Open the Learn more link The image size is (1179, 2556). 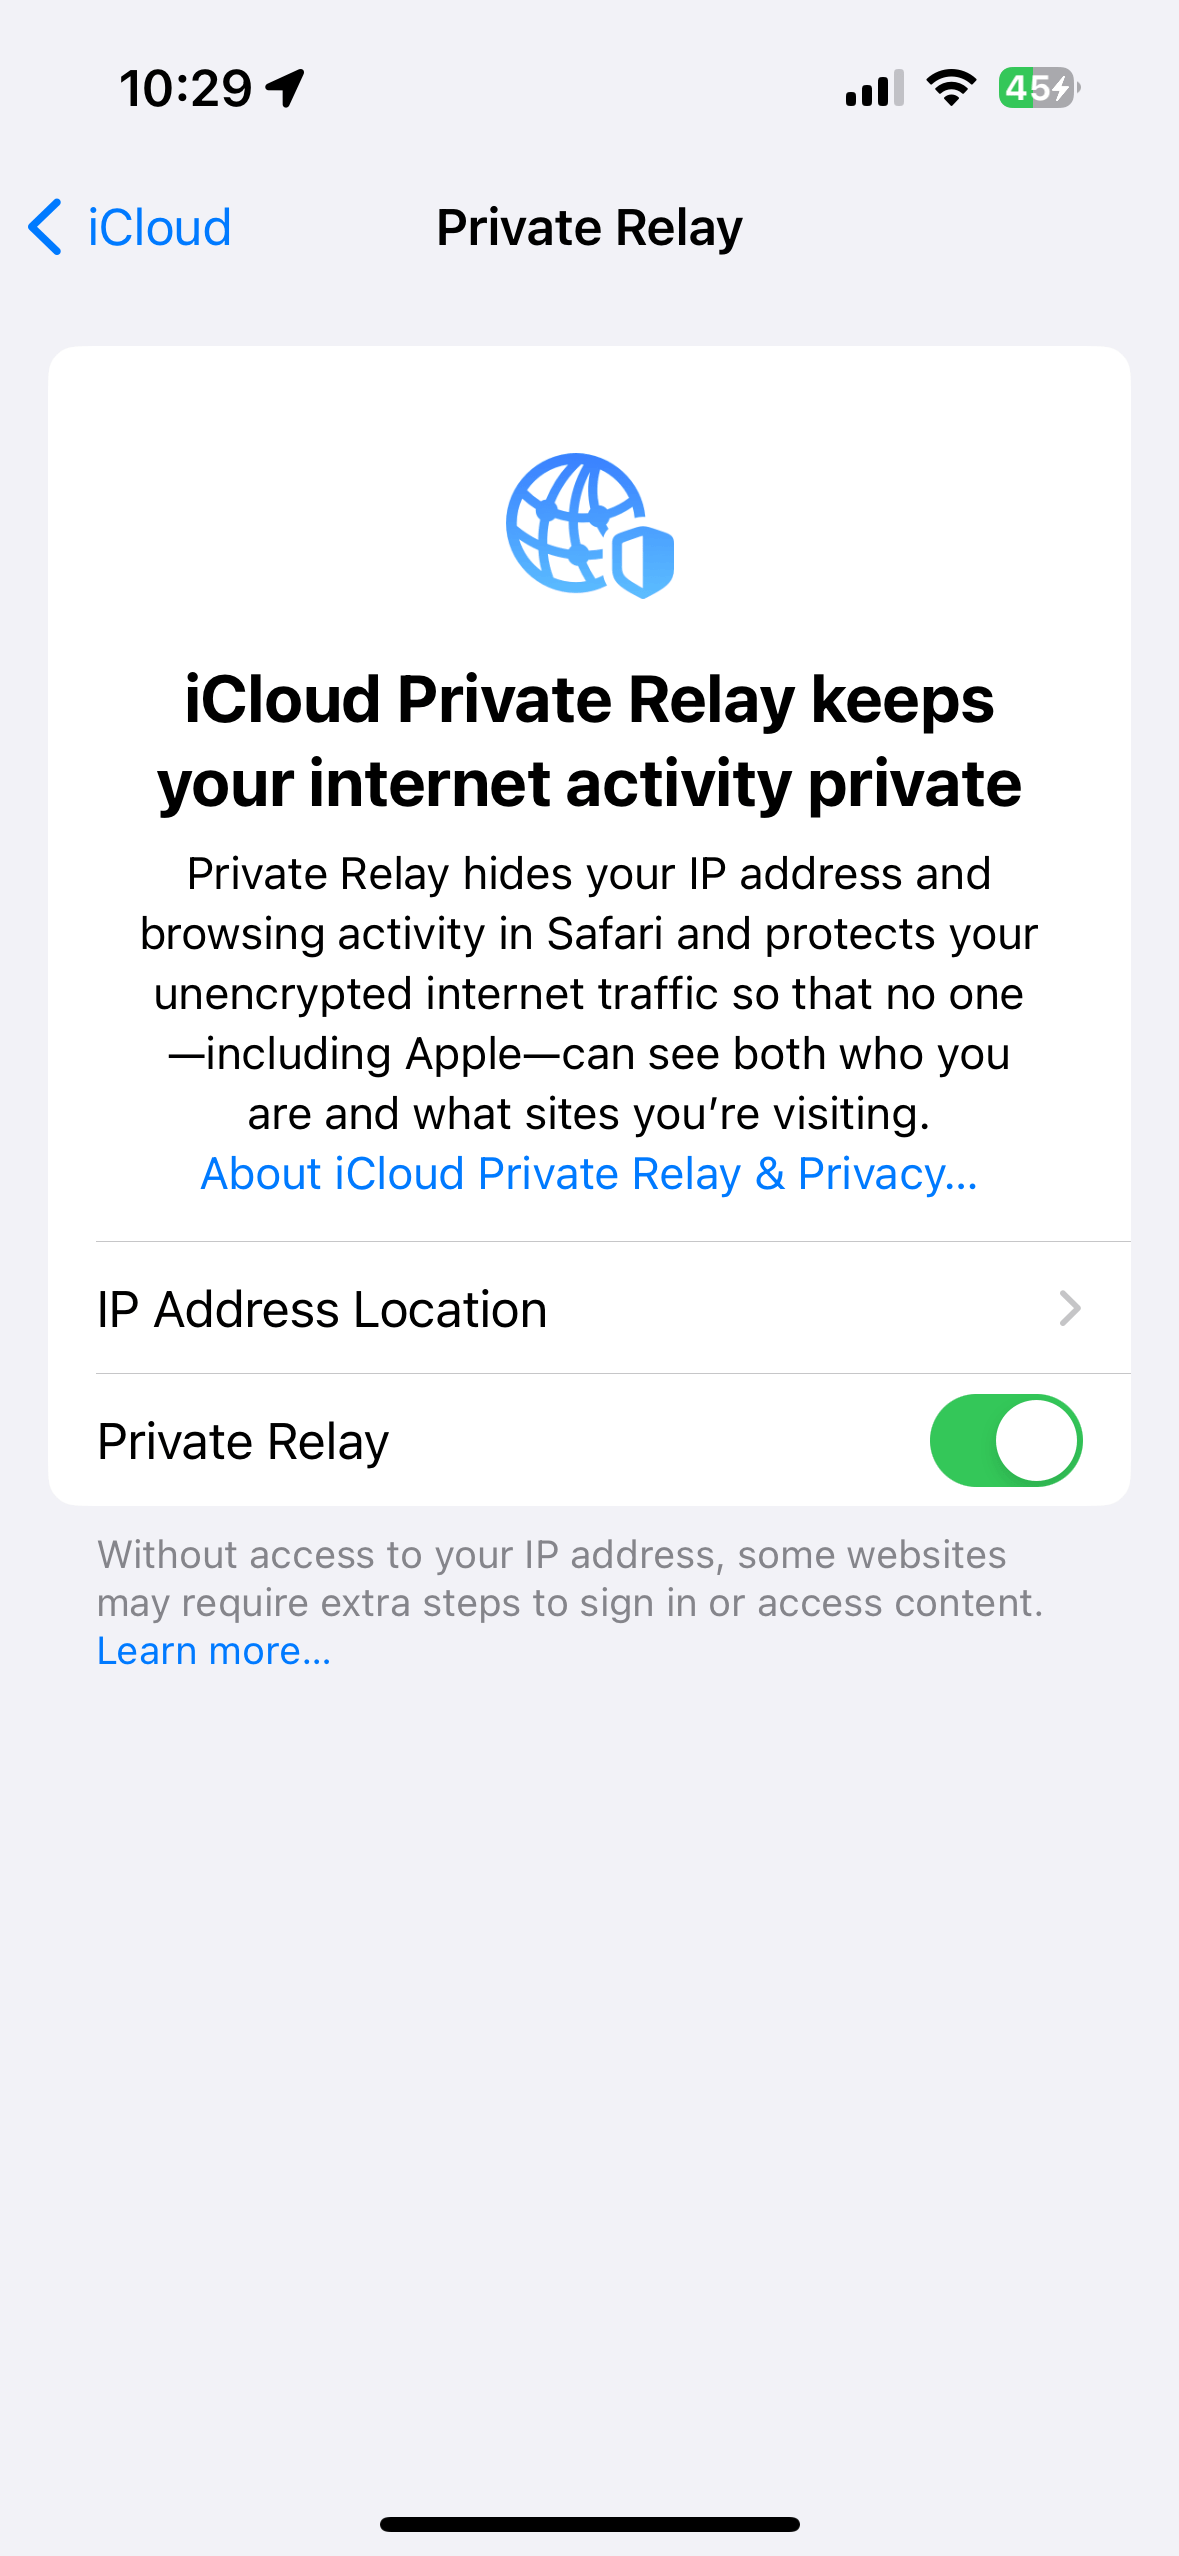pyautogui.click(x=214, y=1650)
